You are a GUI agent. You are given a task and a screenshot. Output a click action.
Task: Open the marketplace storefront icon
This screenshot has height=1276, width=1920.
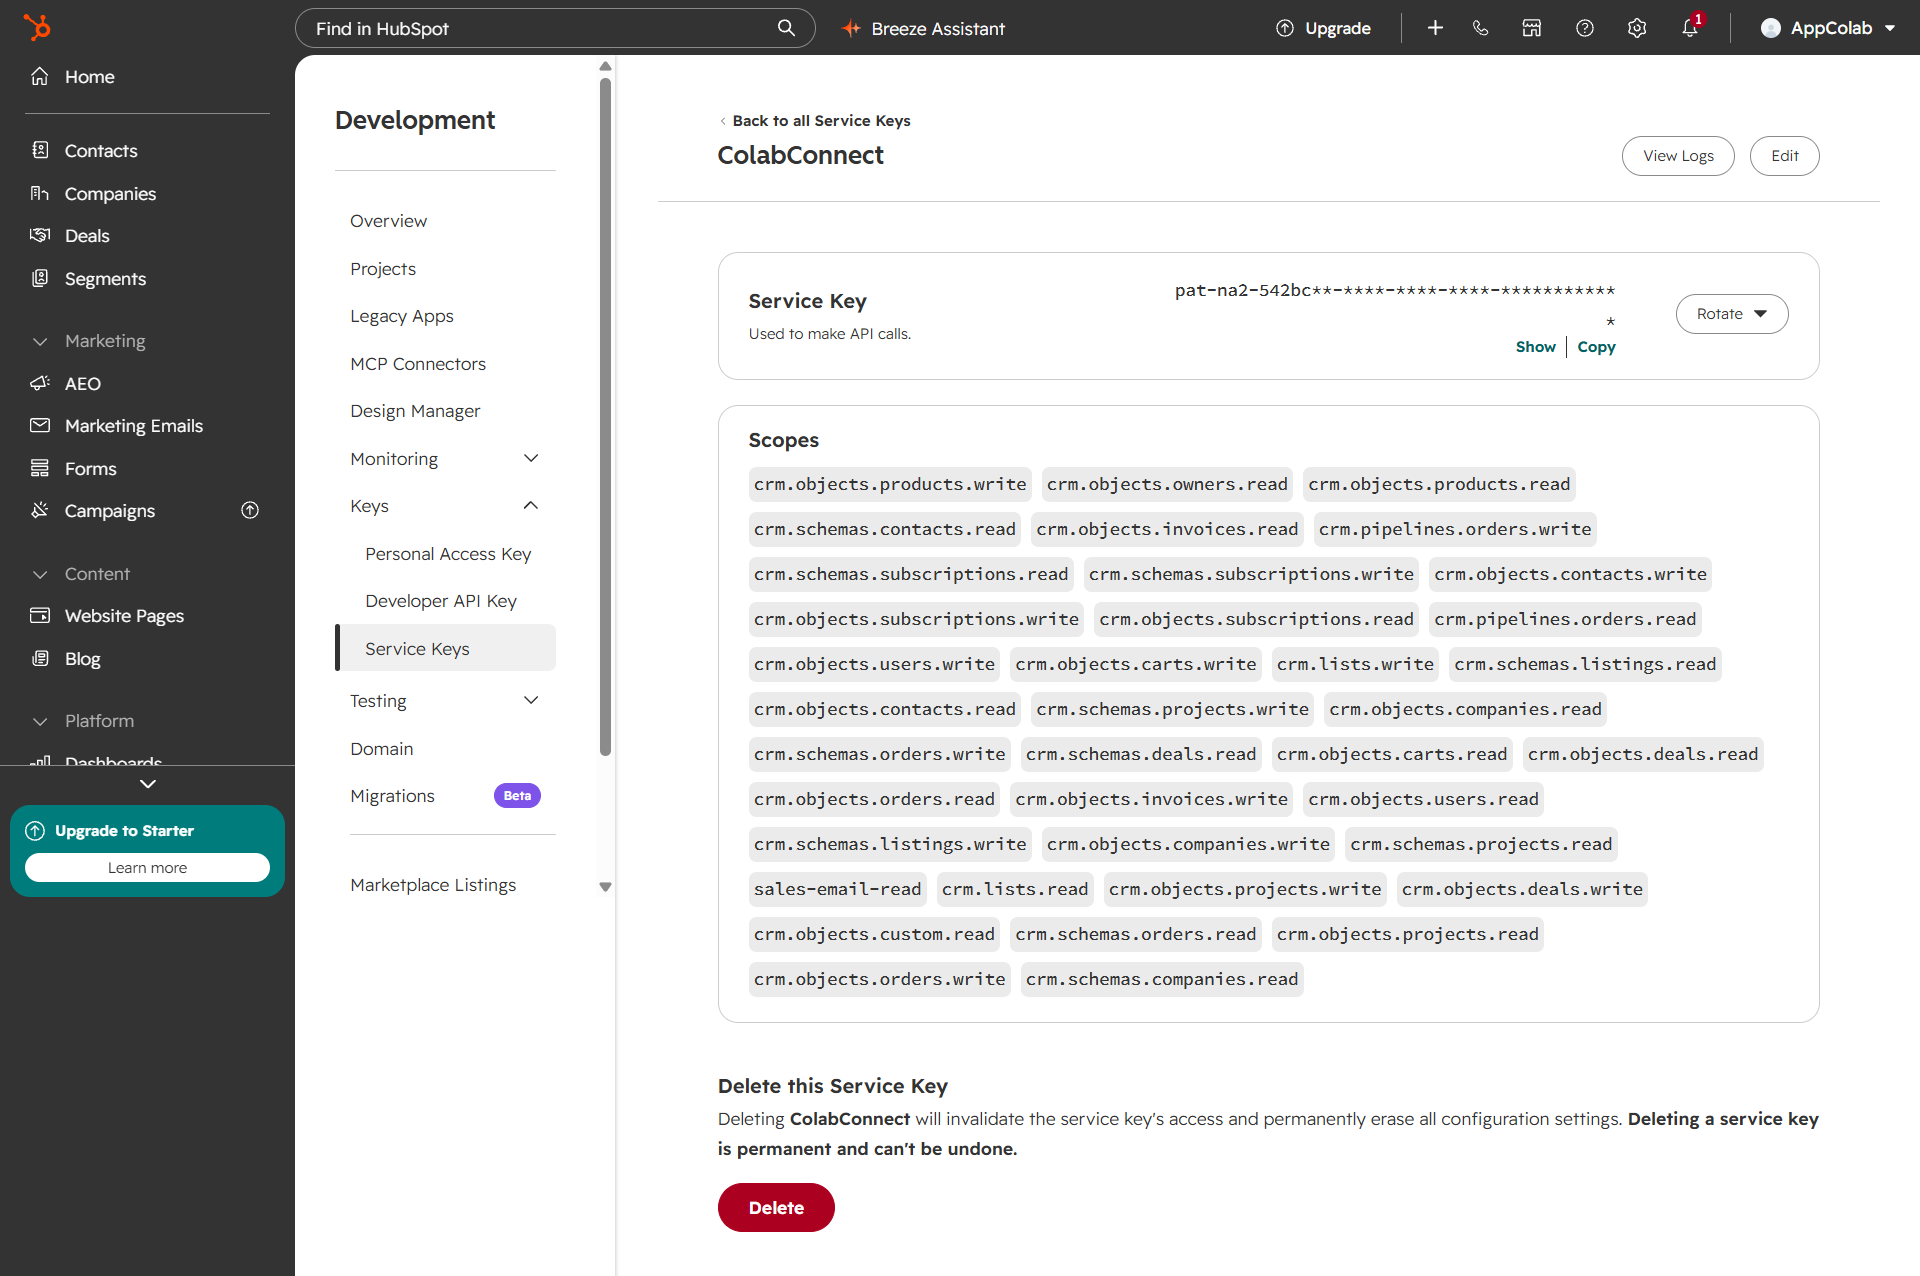click(x=1532, y=28)
